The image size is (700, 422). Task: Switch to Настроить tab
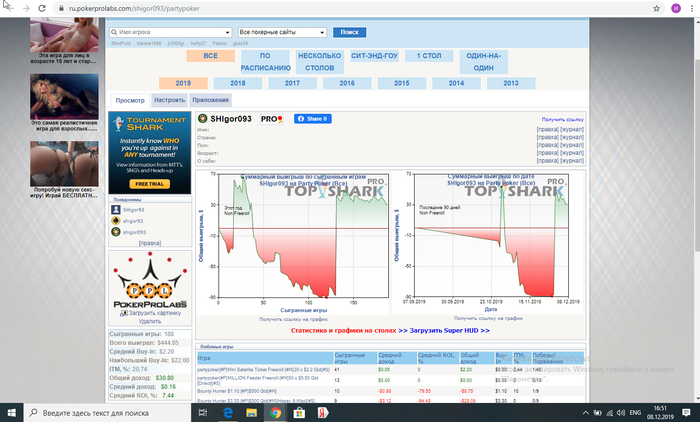pyautogui.click(x=169, y=100)
